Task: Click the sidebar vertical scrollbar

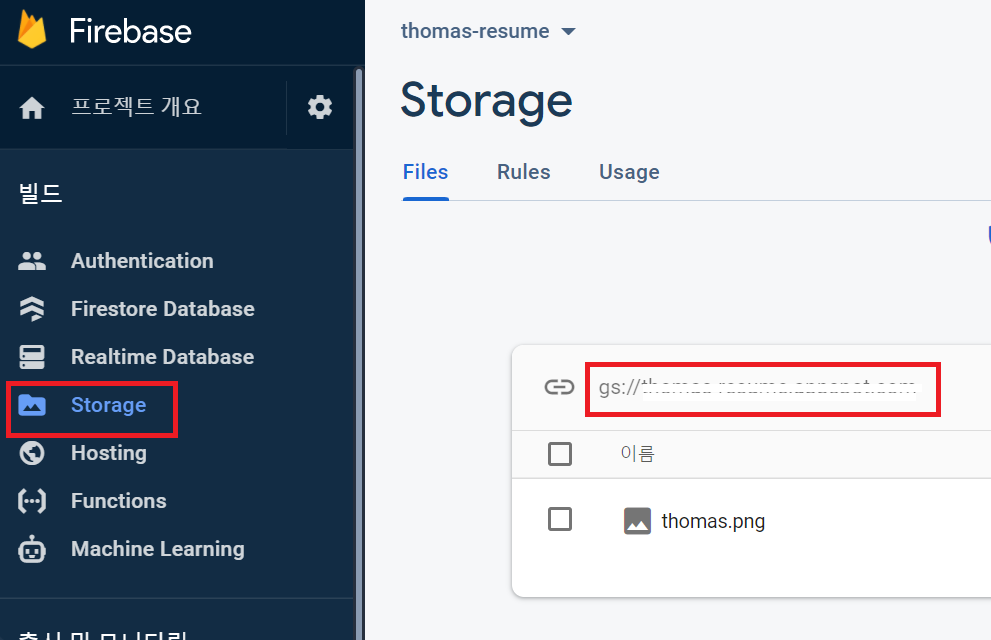Action: point(359,354)
